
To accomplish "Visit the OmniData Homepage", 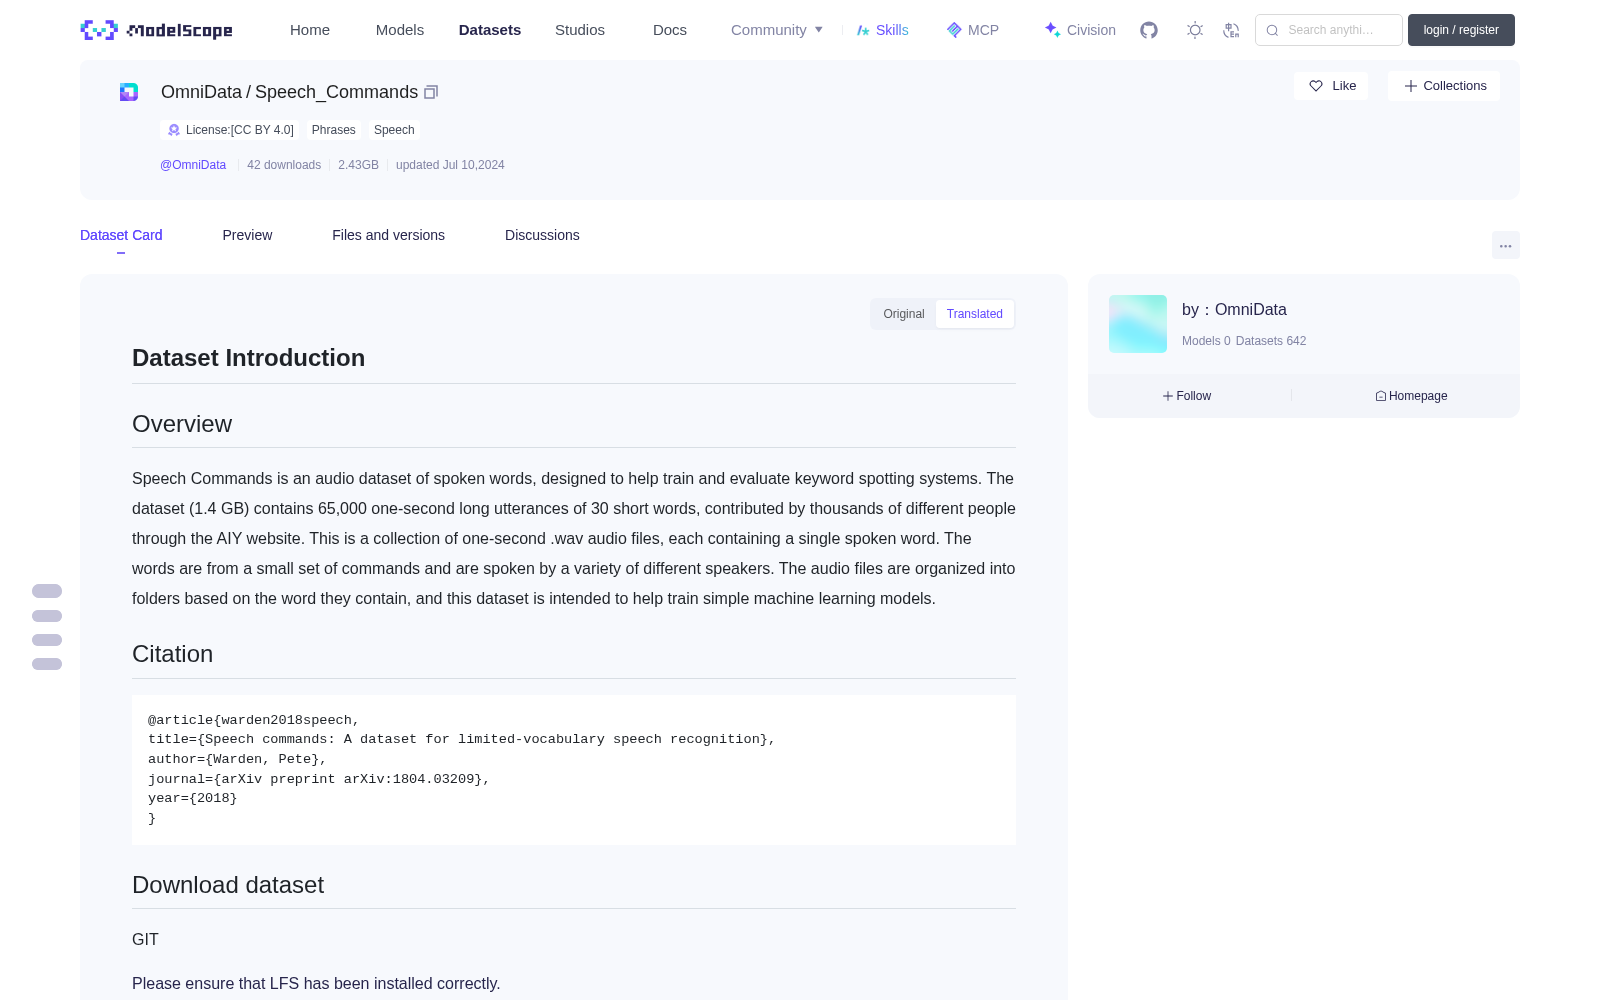I will click(1411, 396).
